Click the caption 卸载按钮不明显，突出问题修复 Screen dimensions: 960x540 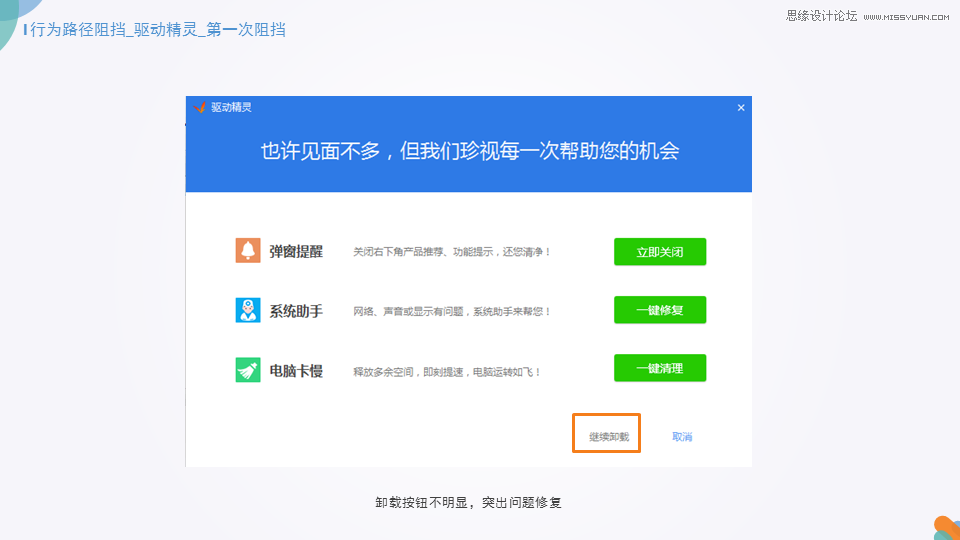pyautogui.click(x=468, y=503)
